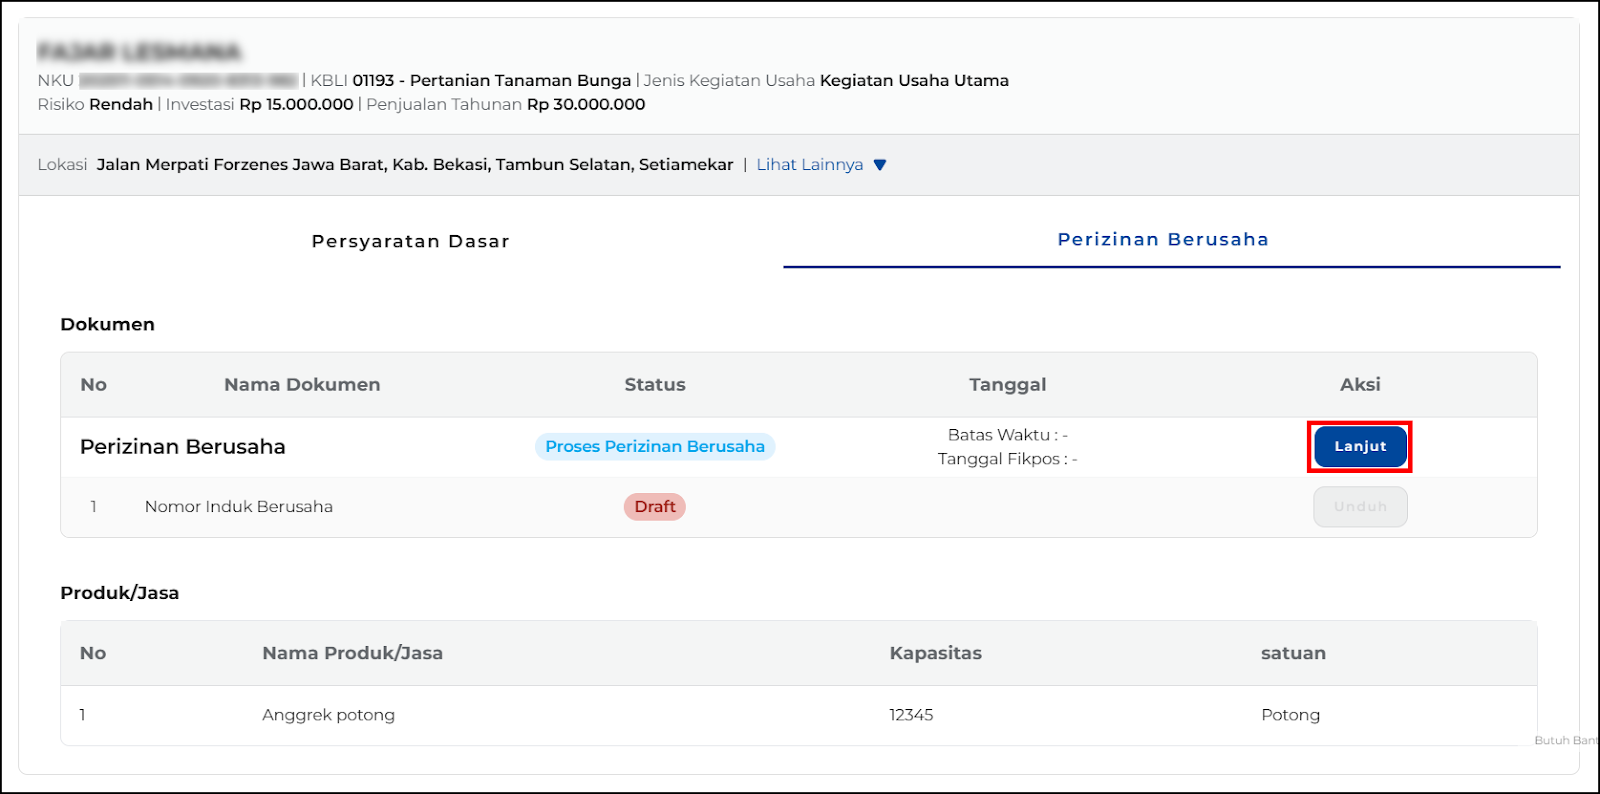The height and width of the screenshot is (794, 1600).
Task: Click the greyed-out Unduh button
Action: [x=1360, y=507]
